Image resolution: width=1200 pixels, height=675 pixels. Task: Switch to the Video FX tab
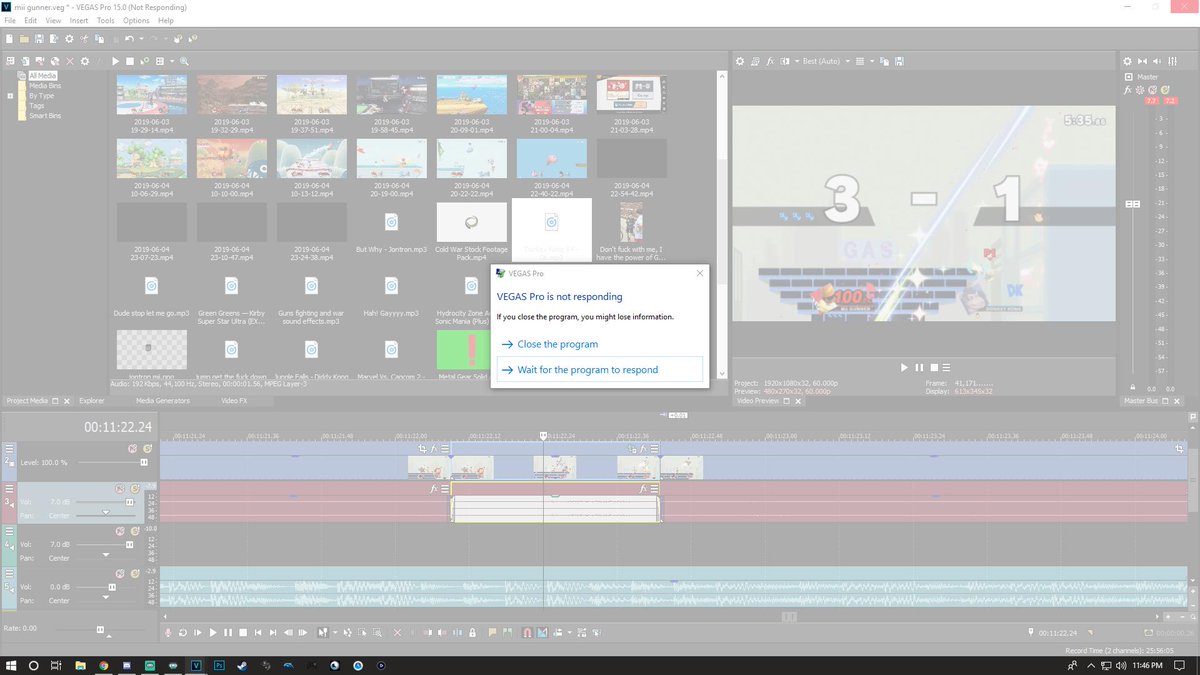pyautogui.click(x=234, y=400)
